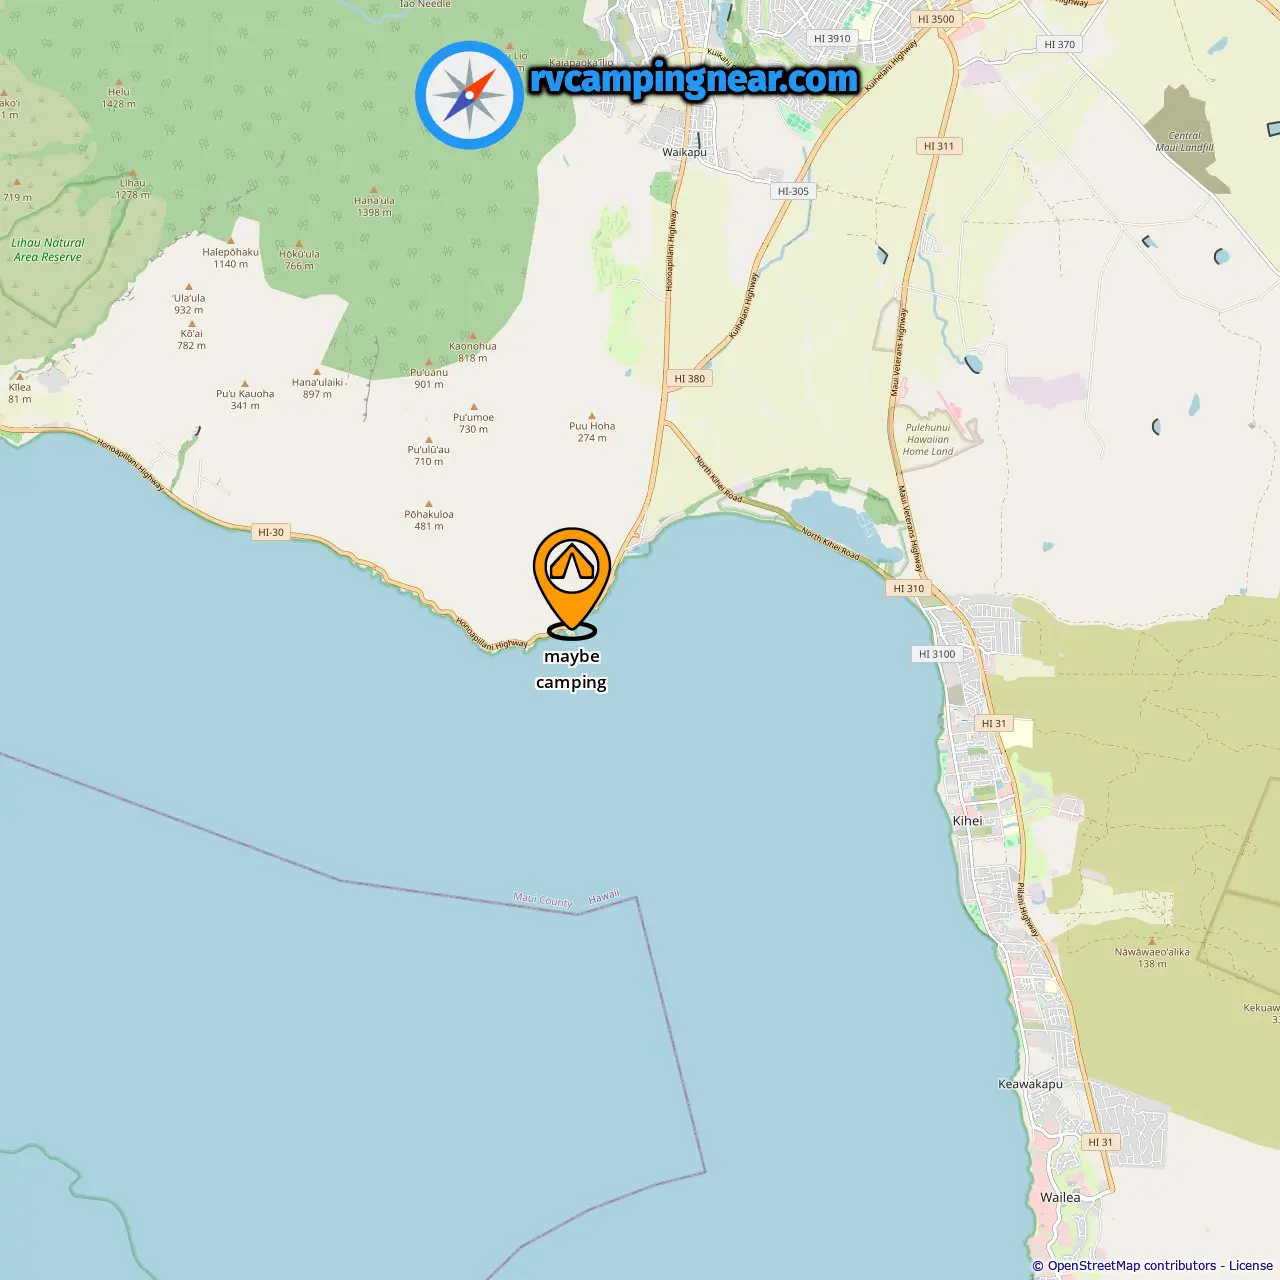Screen dimensions: 1280x1280
Task: Click the orange camping tent map pin
Action: point(571,582)
